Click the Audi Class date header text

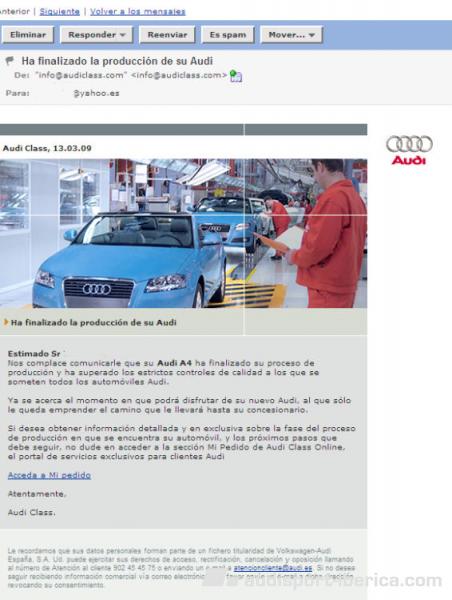tap(47, 148)
